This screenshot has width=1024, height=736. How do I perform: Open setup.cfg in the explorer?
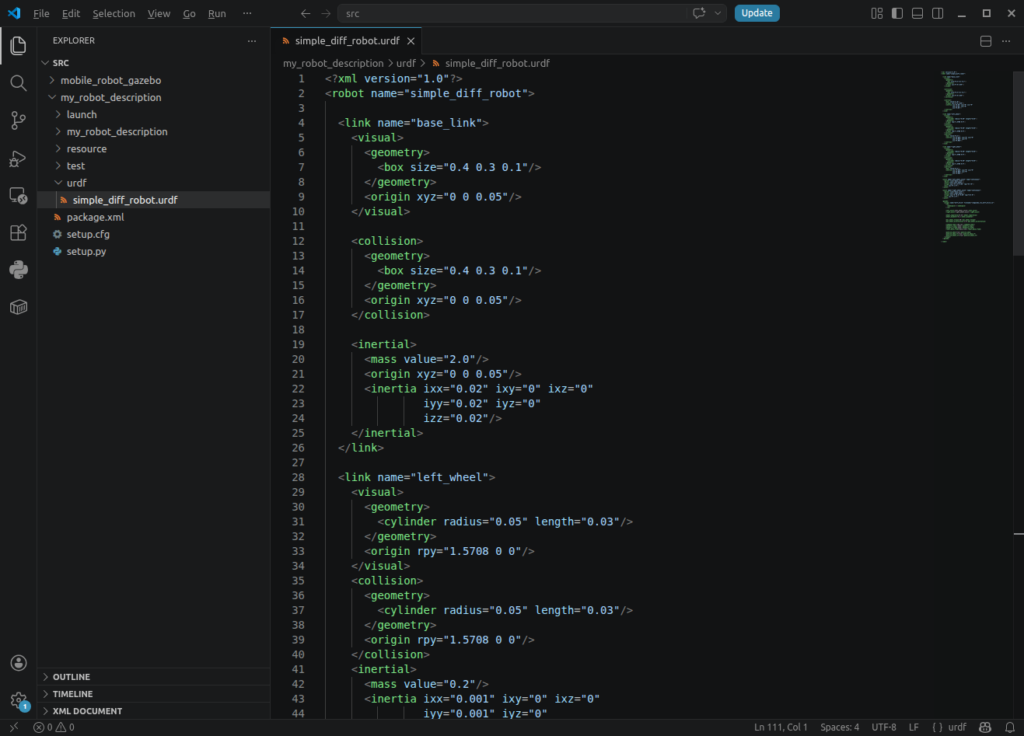tap(154, 234)
